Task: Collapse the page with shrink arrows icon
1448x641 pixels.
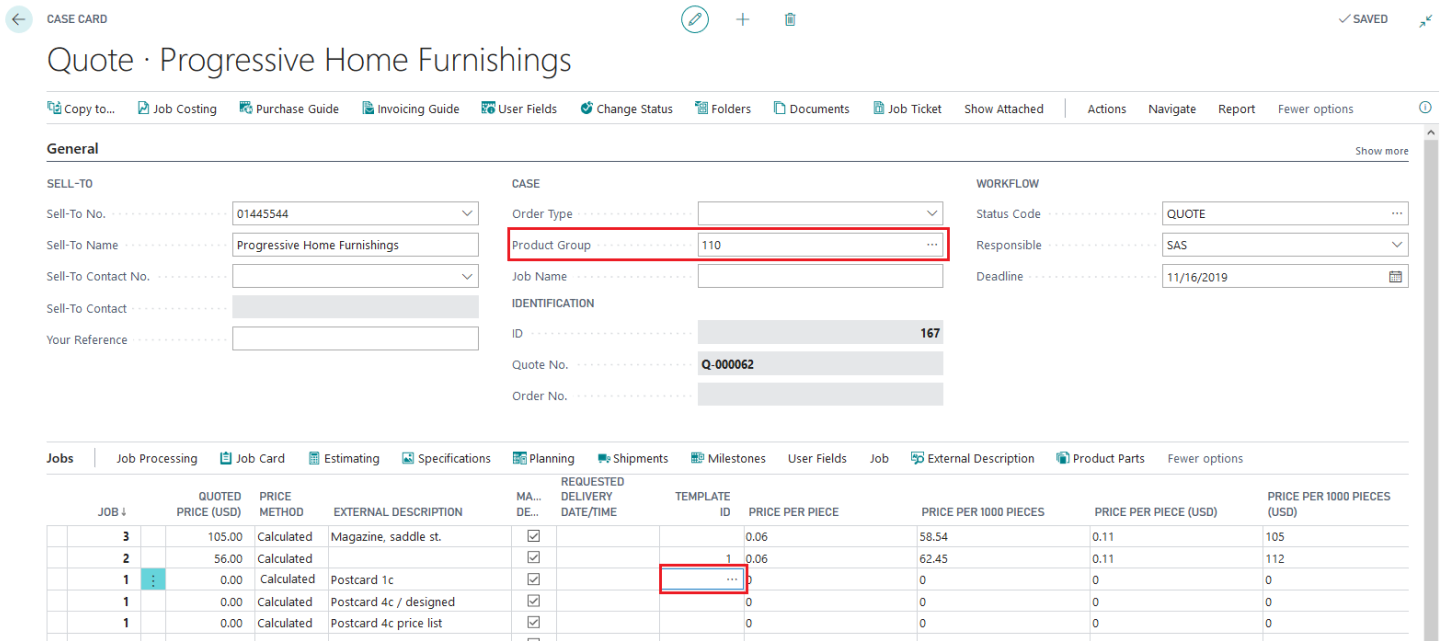Action: click(1426, 20)
